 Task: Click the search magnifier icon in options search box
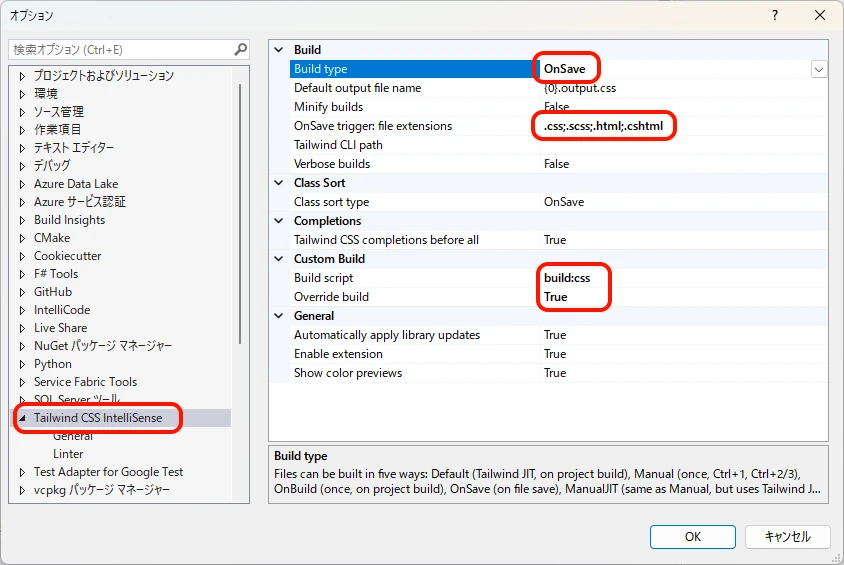[240, 49]
